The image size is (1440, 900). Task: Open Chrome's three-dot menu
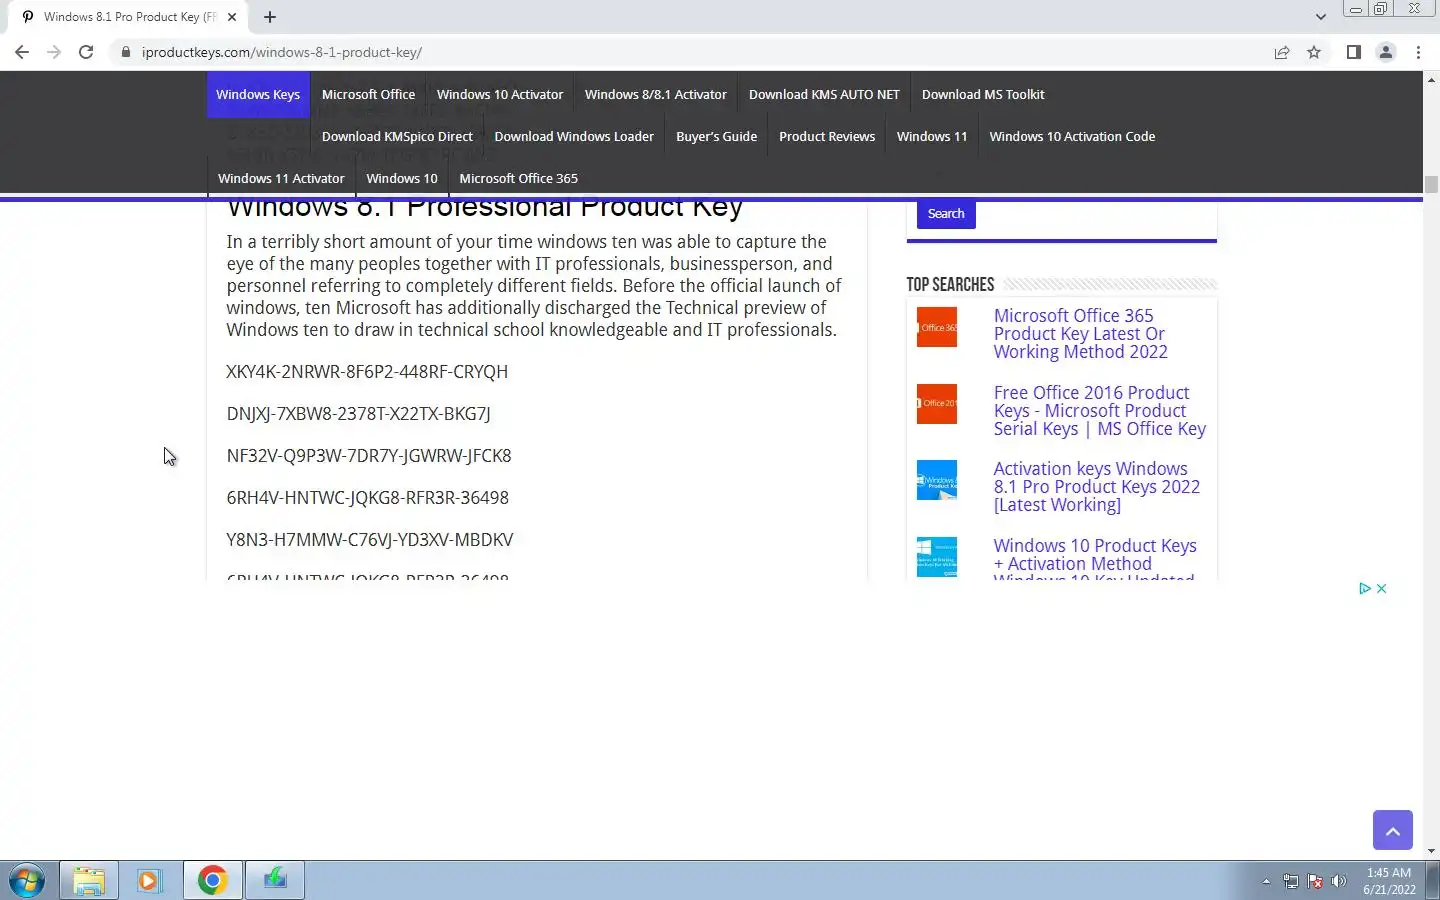pyautogui.click(x=1418, y=52)
